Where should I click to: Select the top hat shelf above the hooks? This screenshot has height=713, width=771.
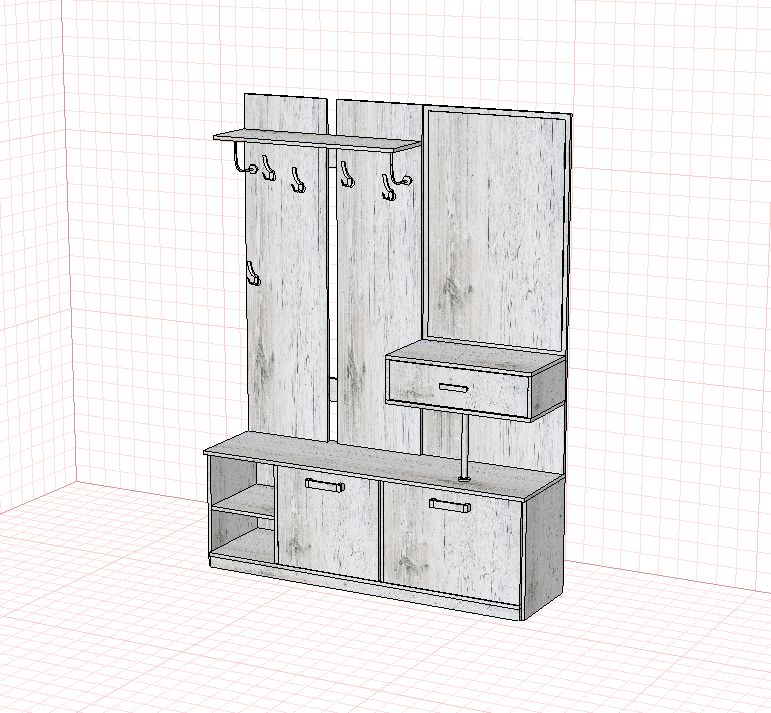coord(317,139)
